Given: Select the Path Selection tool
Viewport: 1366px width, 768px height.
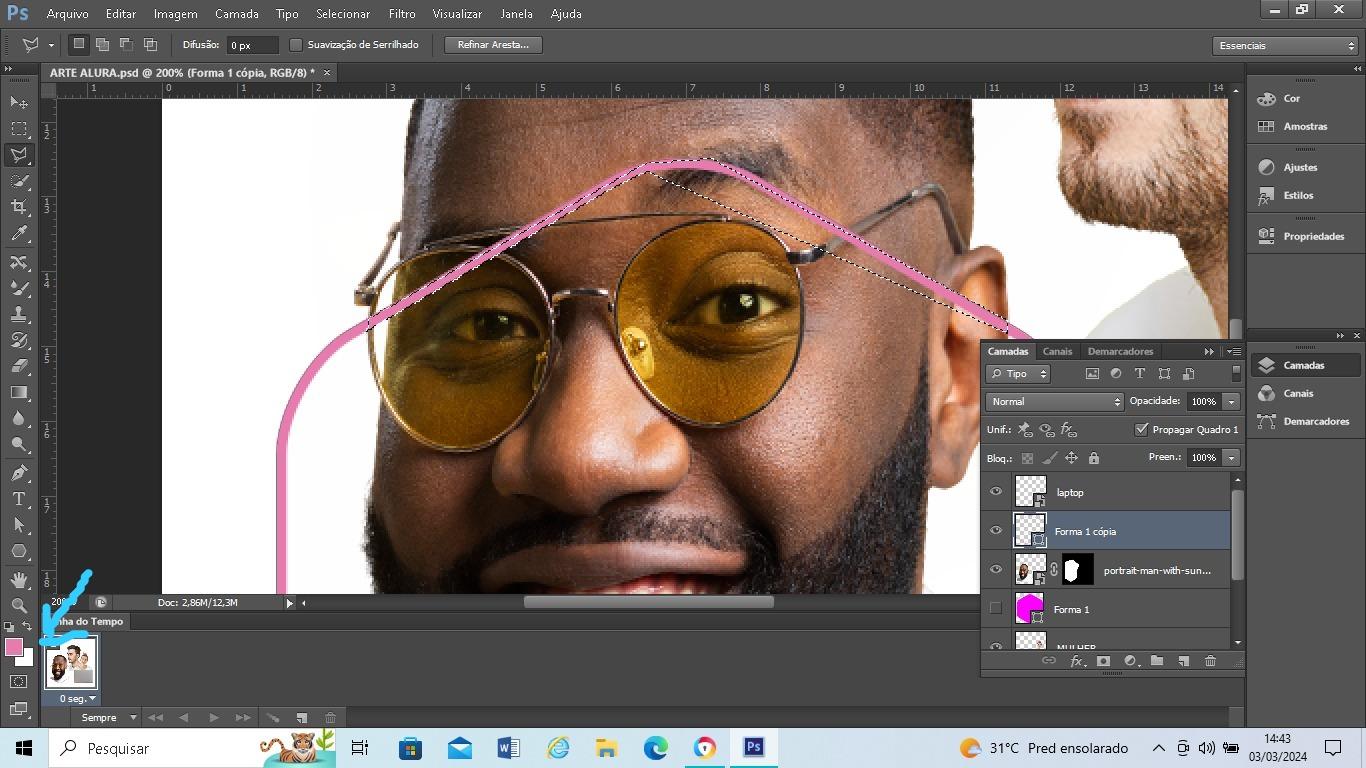Looking at the screenshot, I should pyautogui.click(x=19, y=525).
